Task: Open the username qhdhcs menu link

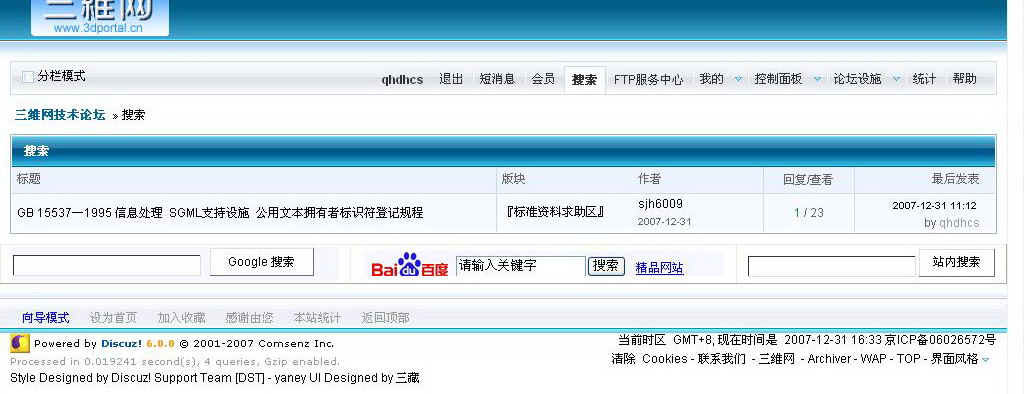Action: click(402, 80)
